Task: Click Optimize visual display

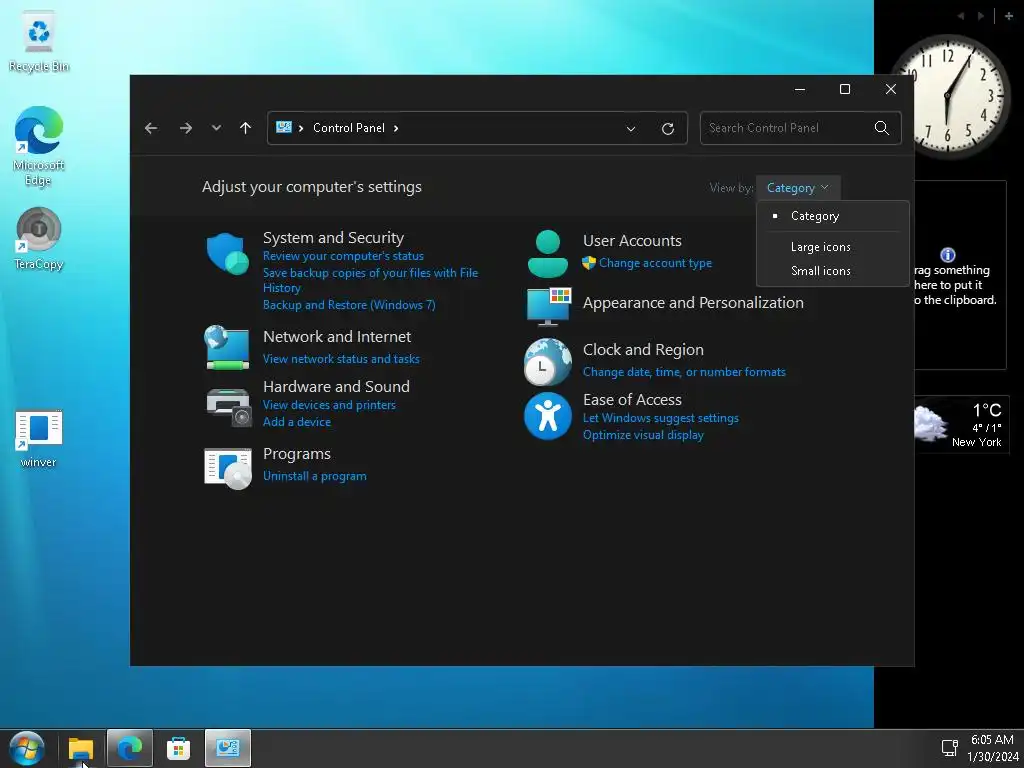Action: coord(643,435)
